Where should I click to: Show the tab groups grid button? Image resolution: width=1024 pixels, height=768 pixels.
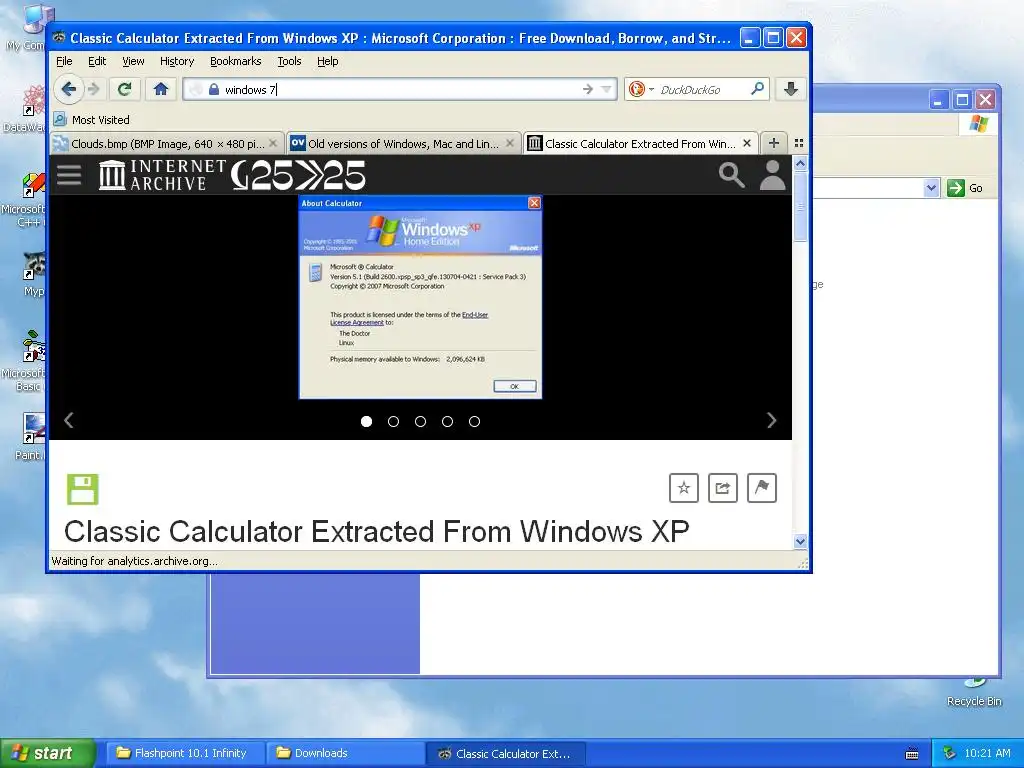(799, 143)
